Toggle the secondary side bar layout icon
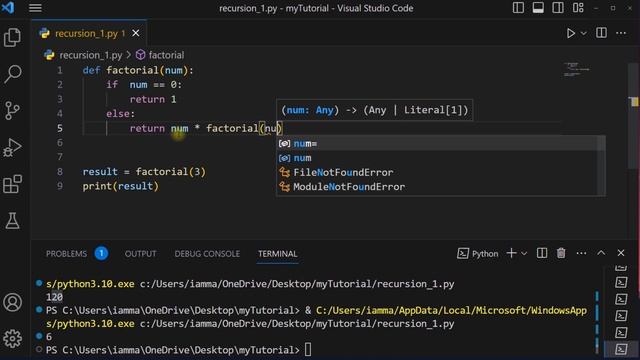 pos(558,8)
